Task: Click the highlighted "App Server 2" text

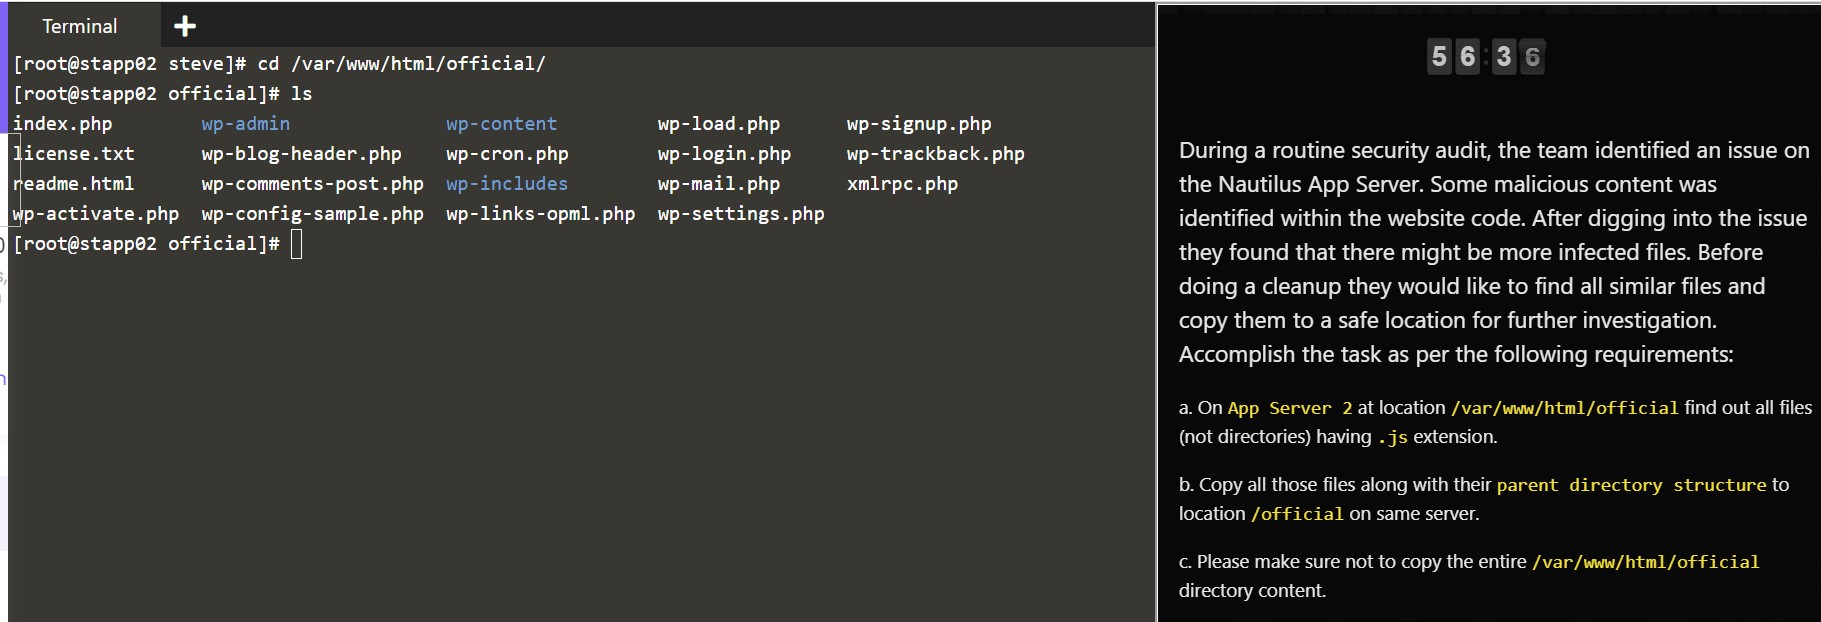Action: (1289, 408)
